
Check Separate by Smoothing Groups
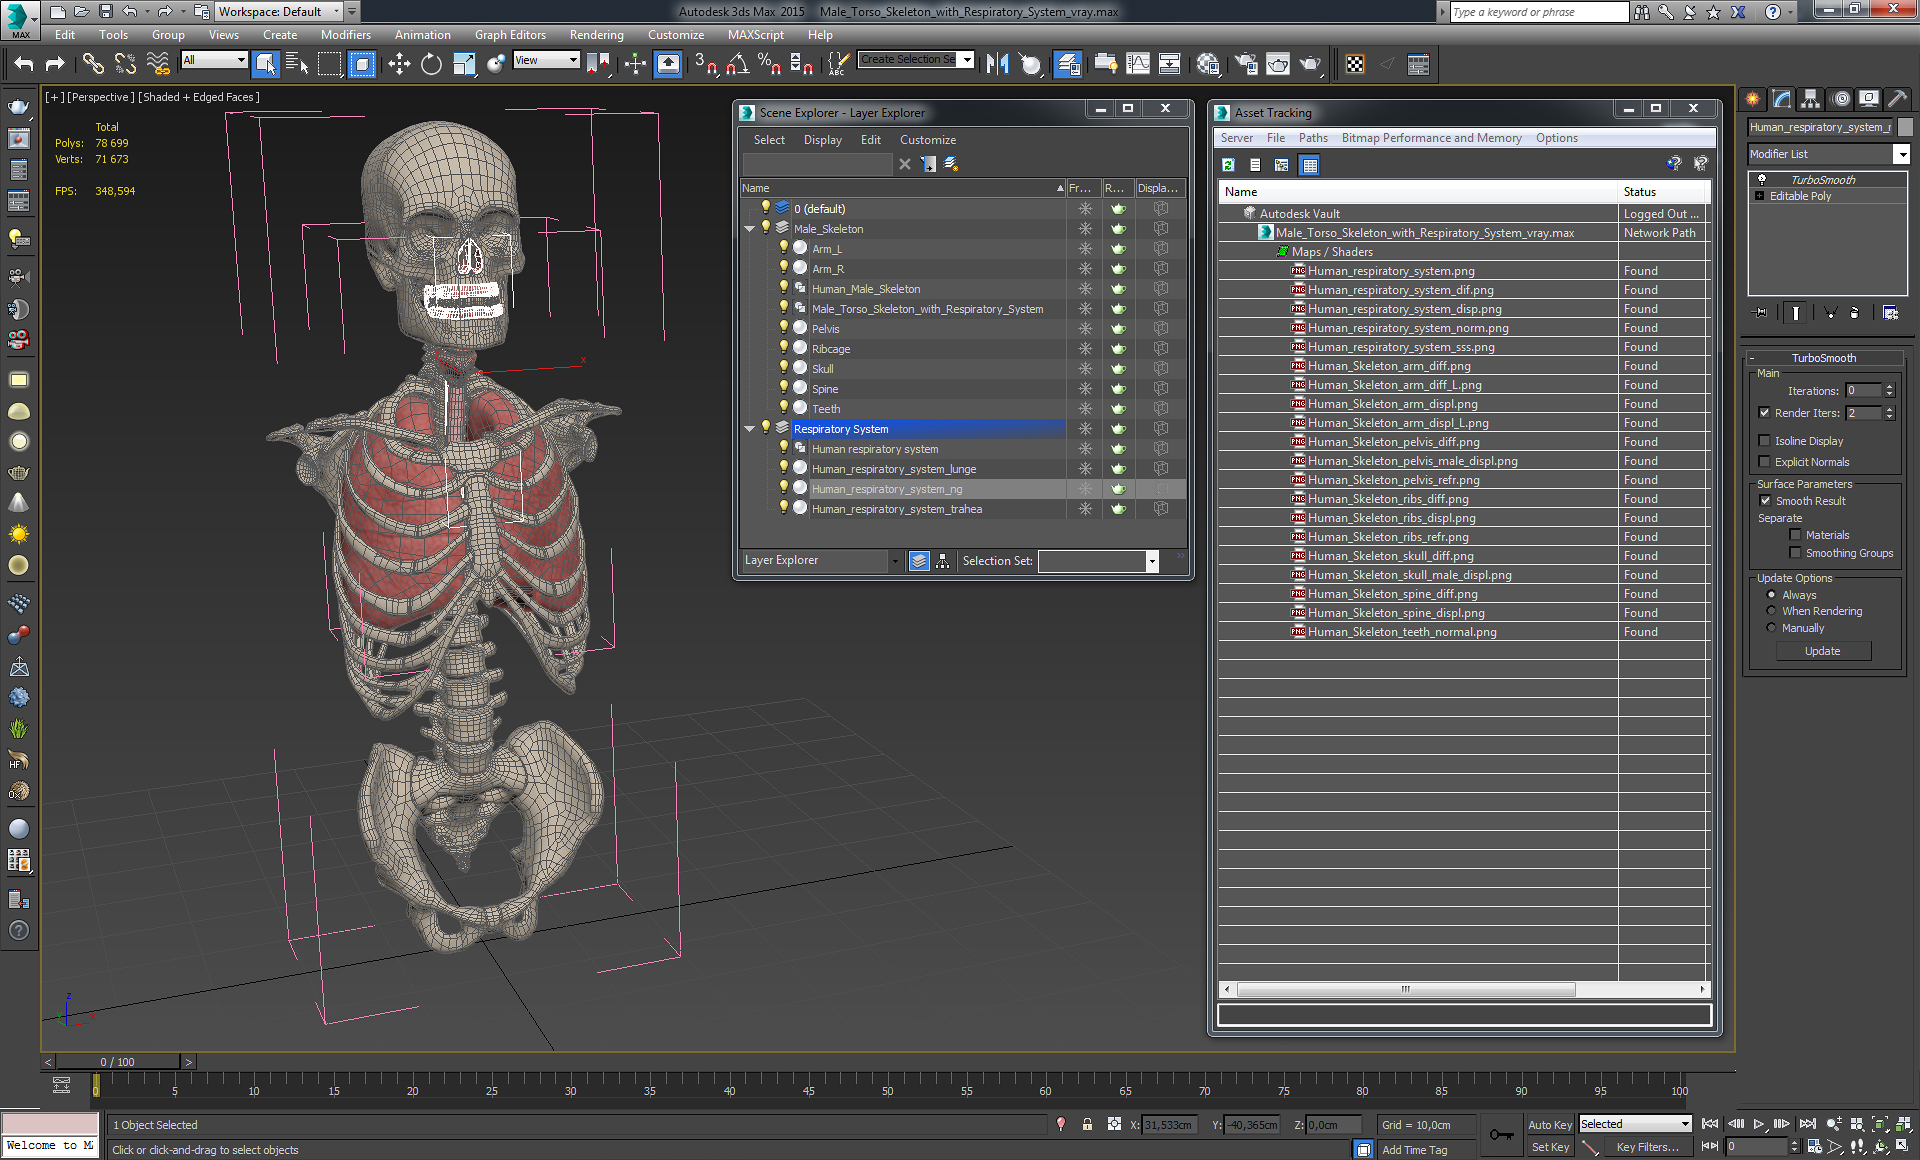tap(1796, 553)
